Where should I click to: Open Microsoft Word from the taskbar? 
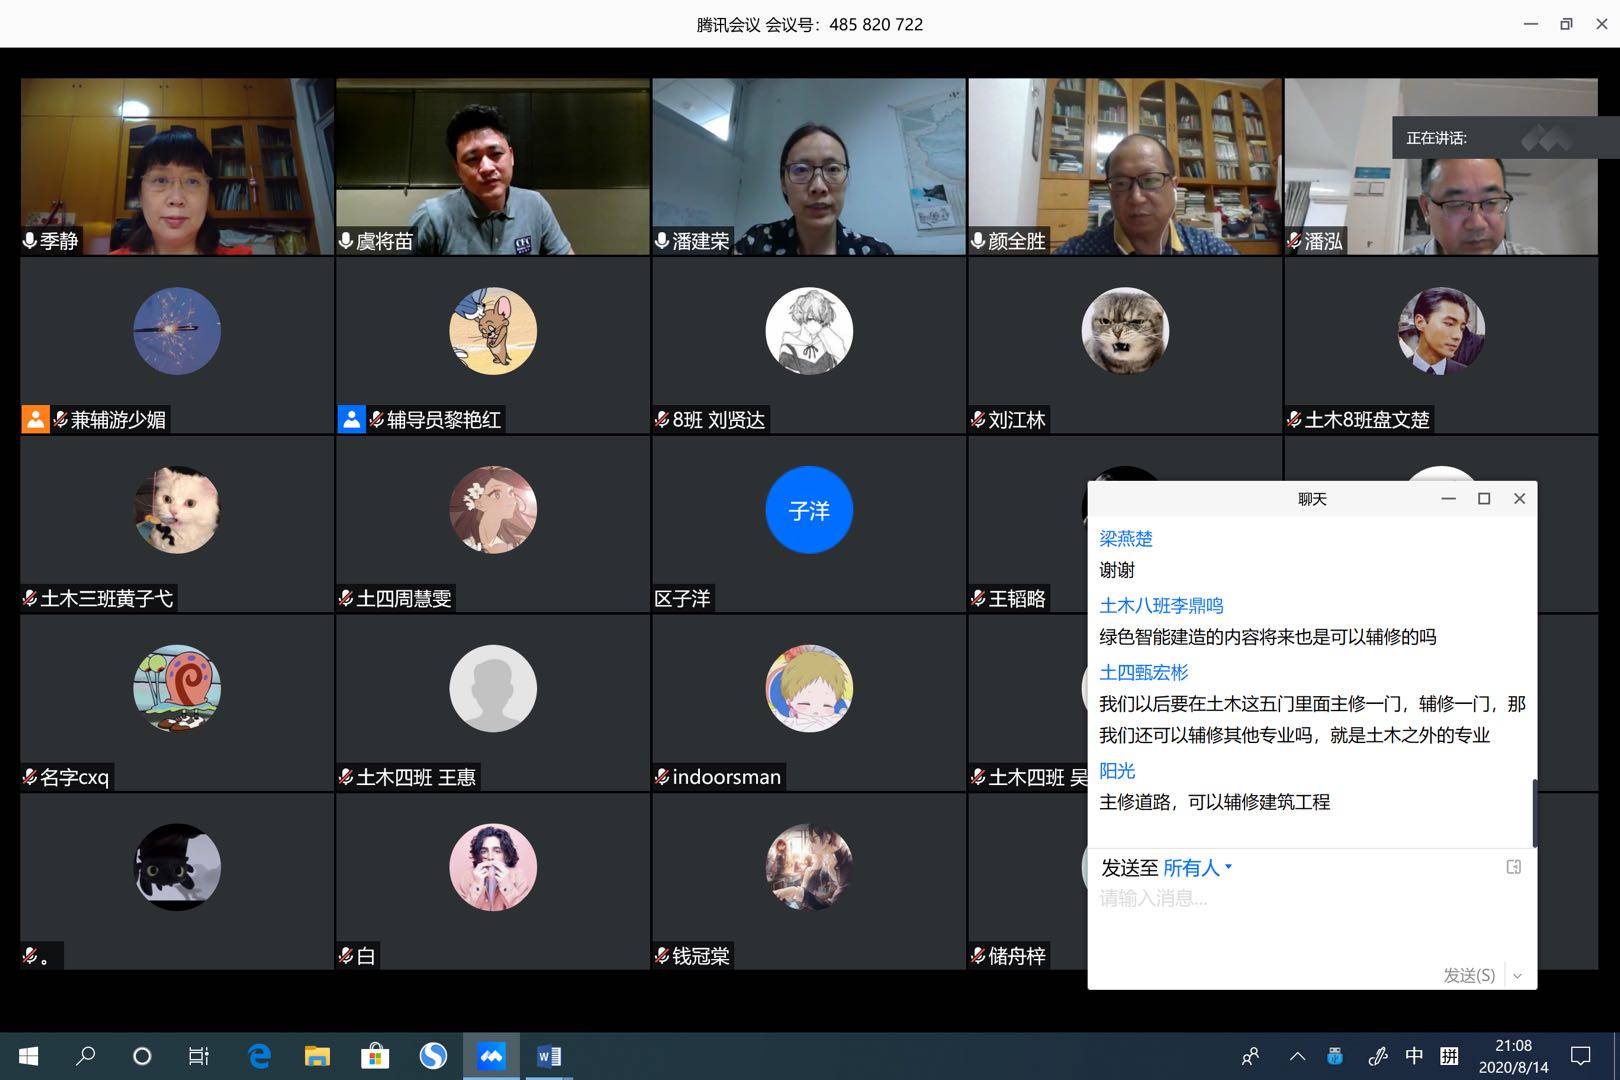coord(549,1056)
